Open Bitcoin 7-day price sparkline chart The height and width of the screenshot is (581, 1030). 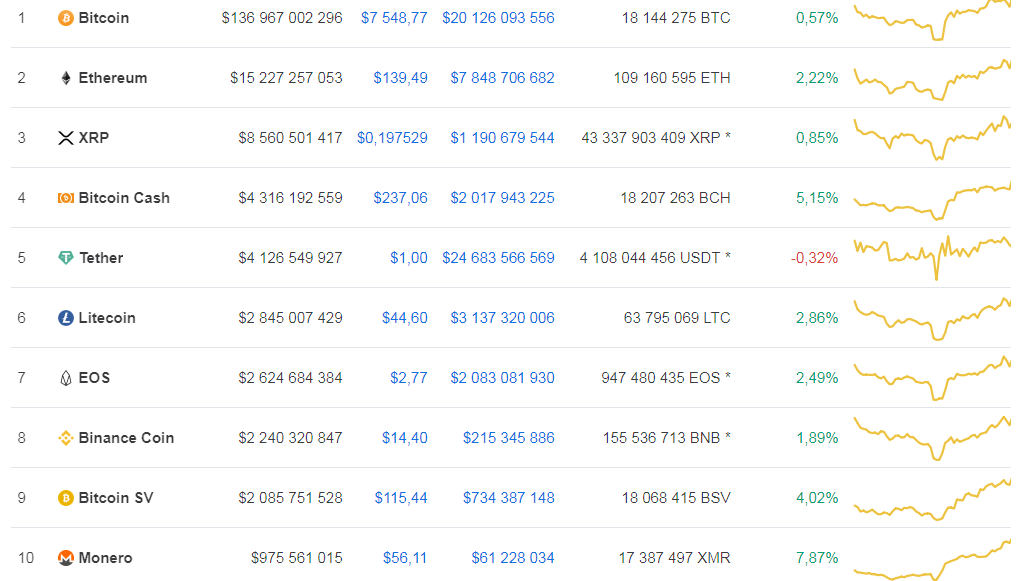(x=932, y=20)
